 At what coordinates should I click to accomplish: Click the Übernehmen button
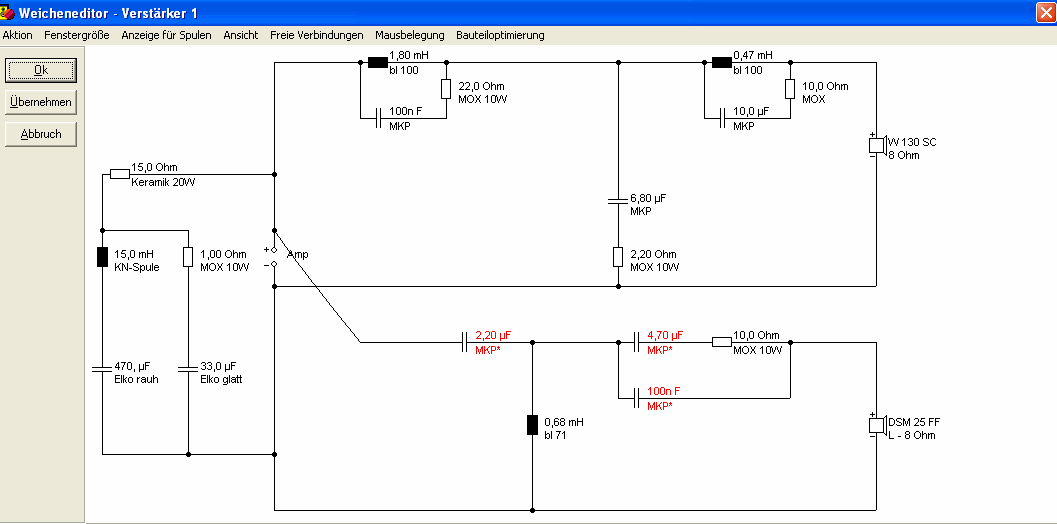tap(41, 102)
